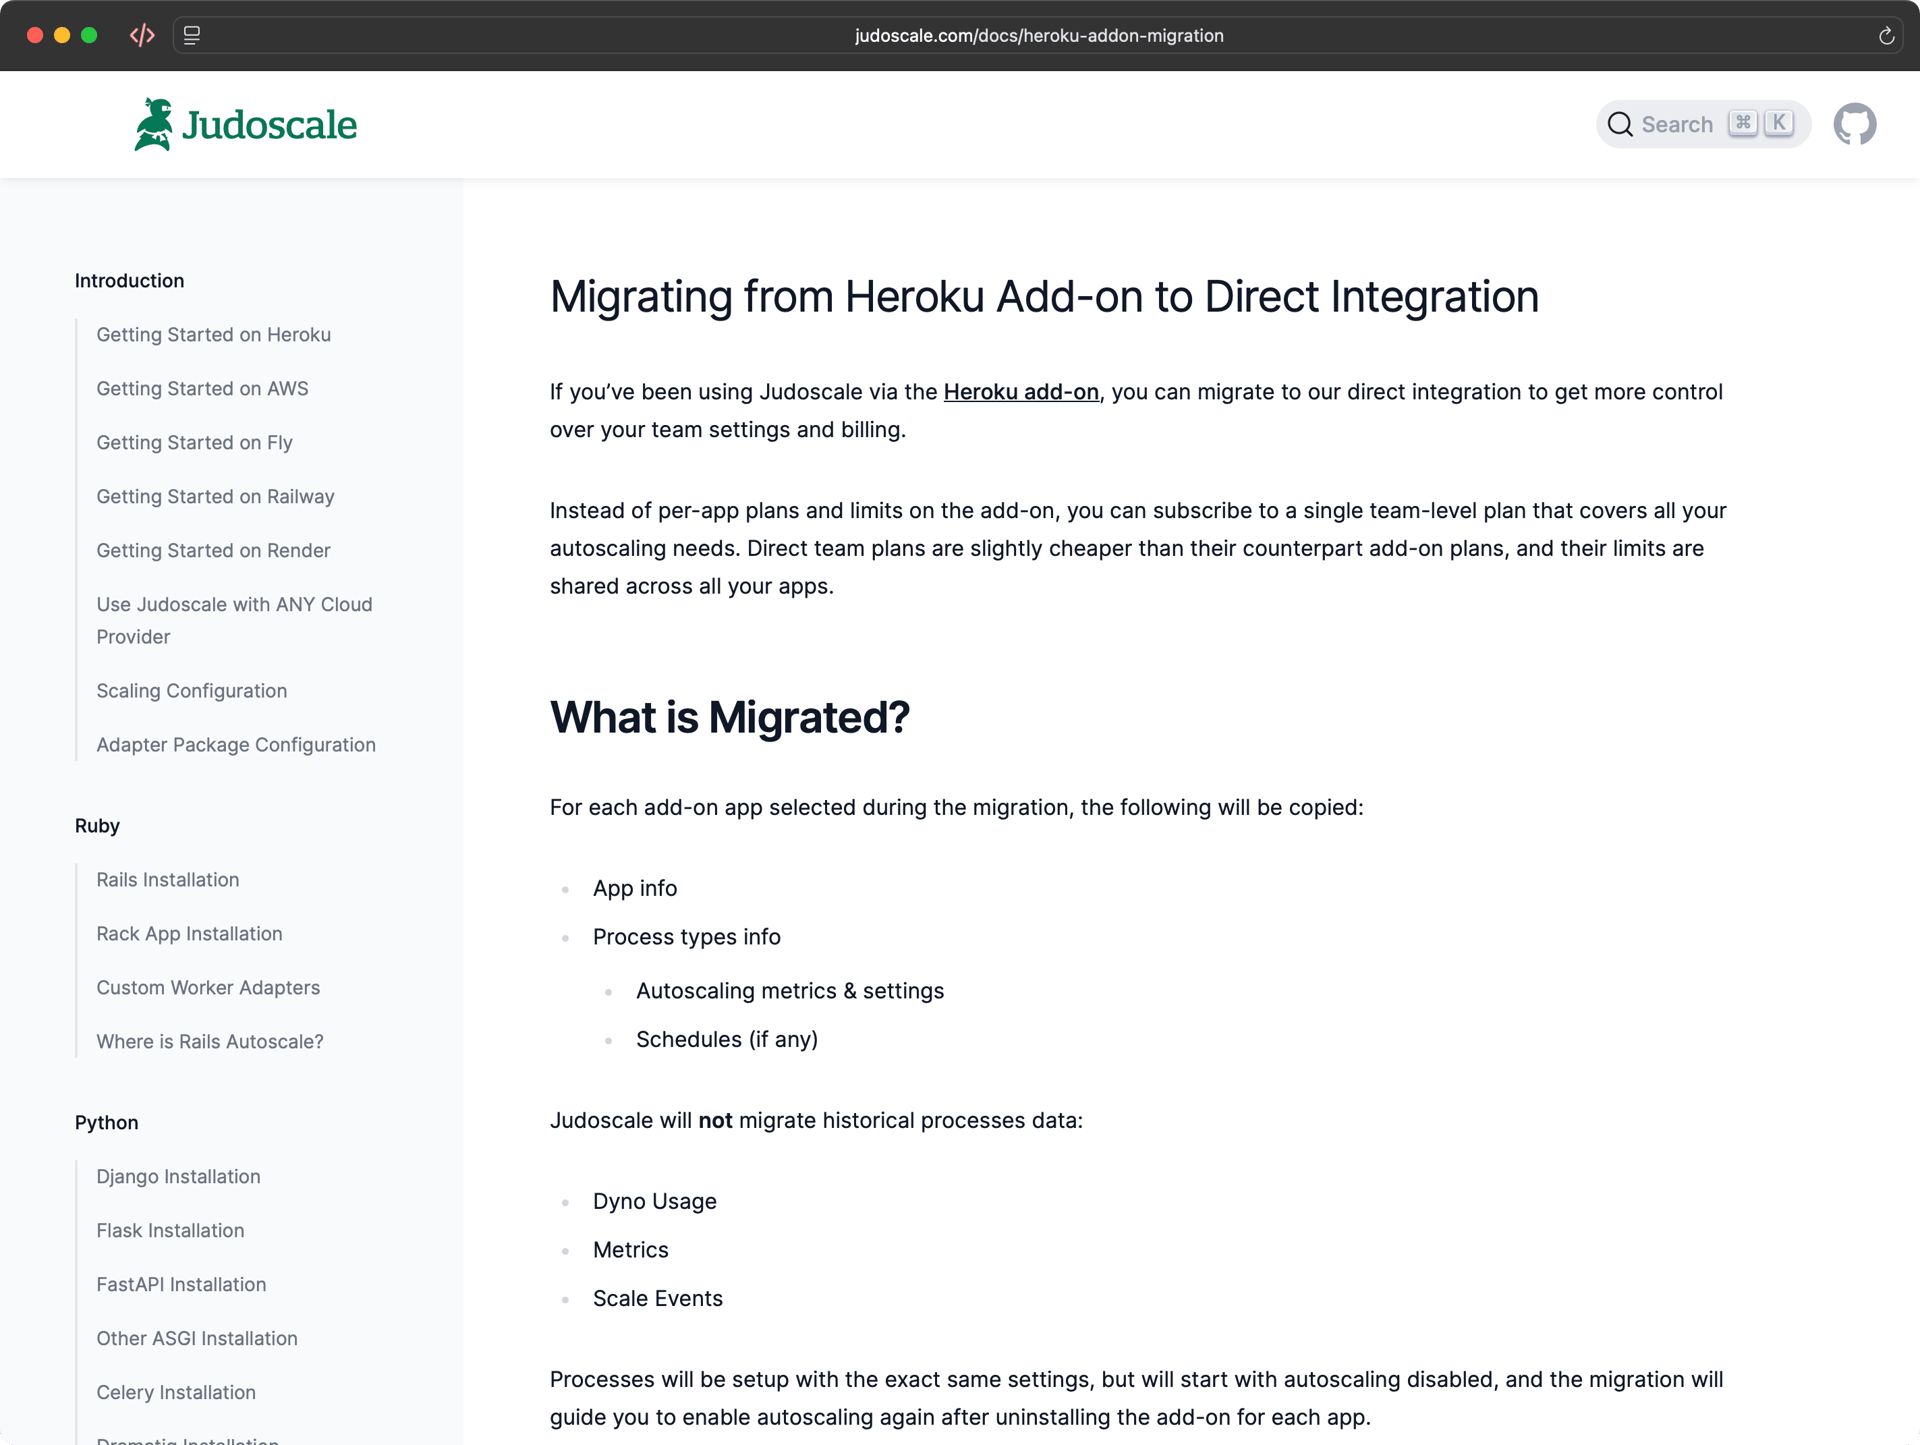Click the Dyno Usage list item
This screenshot has height=1445, width=1920.
(x=655, y=1202)
